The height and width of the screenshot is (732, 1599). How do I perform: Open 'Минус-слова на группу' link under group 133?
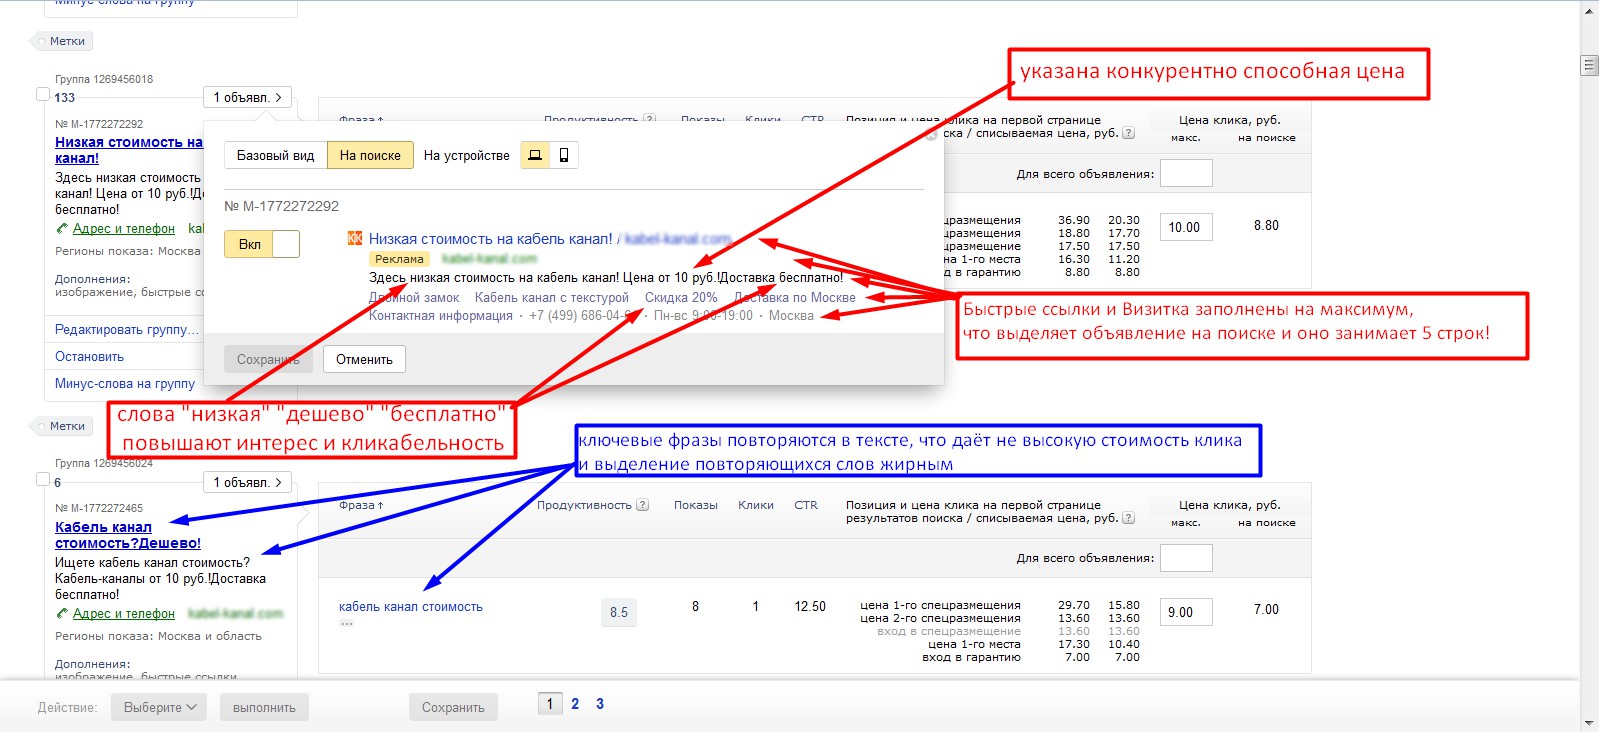tap(125, 384)
